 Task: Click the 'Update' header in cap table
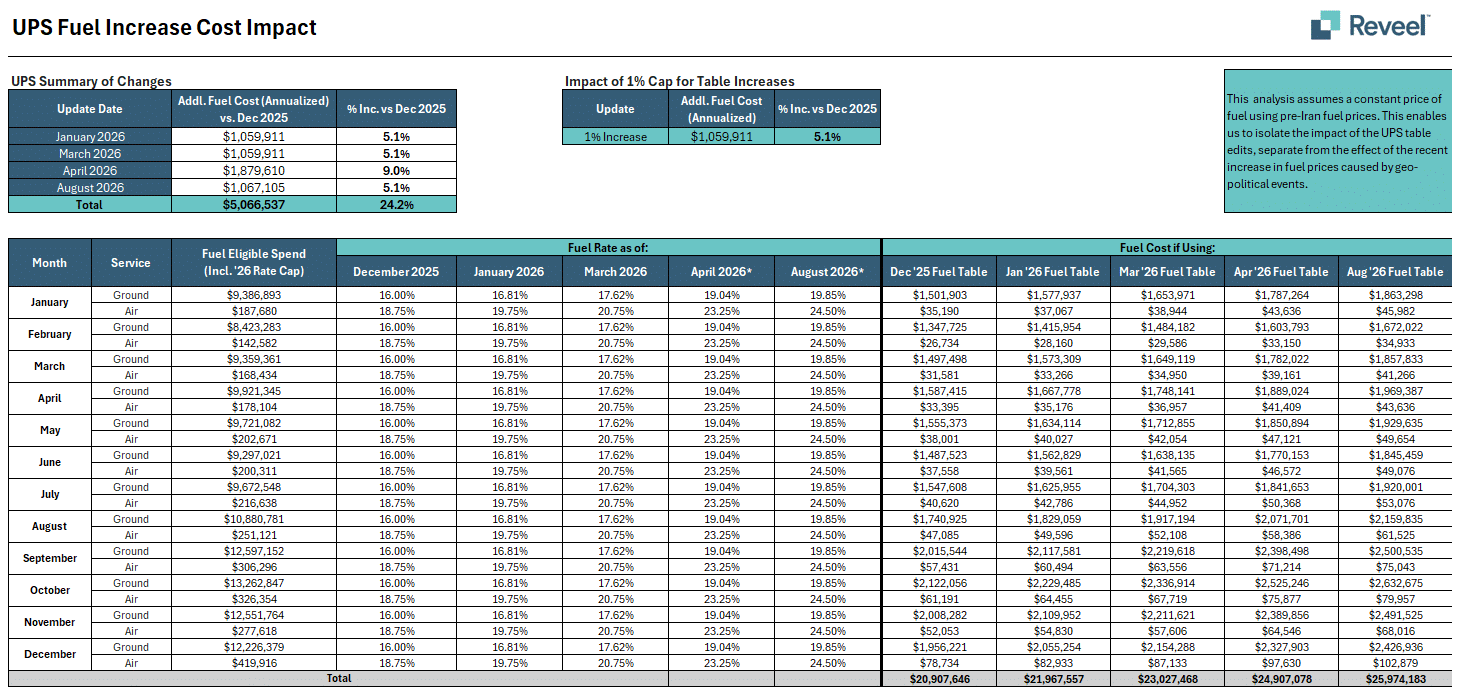click(x=615, y=109)
